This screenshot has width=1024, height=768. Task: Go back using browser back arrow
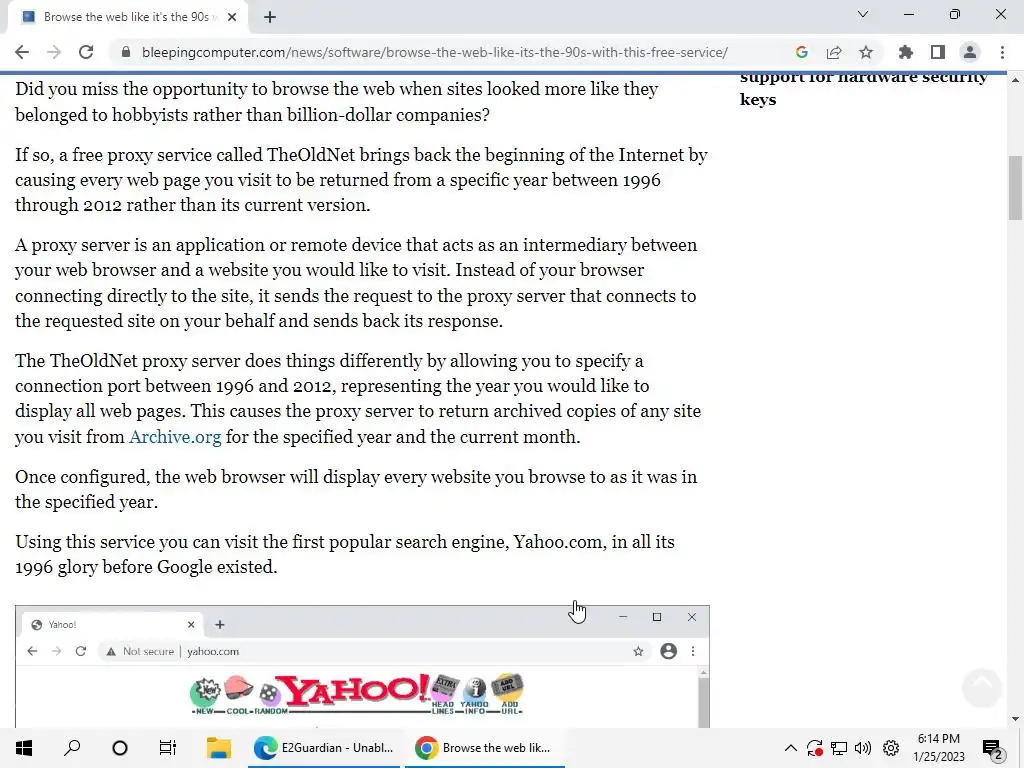click(x=22, y=52)
